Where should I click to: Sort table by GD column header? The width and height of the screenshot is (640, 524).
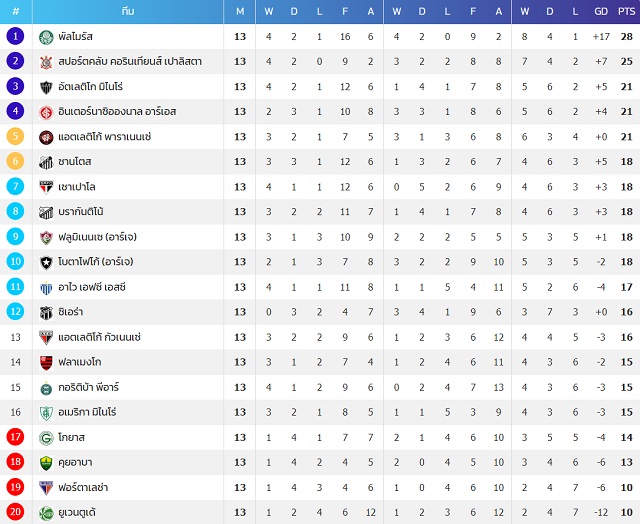click(601, 11)
